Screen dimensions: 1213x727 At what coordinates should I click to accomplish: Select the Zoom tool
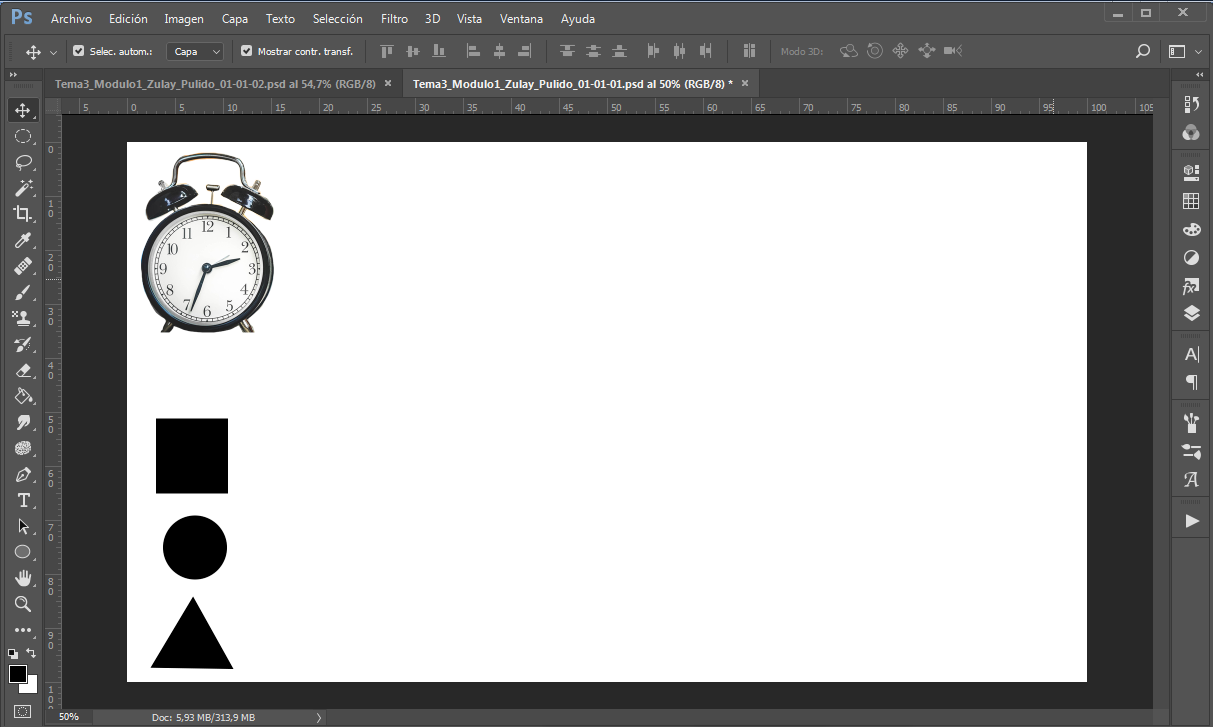tap(22, 604)
